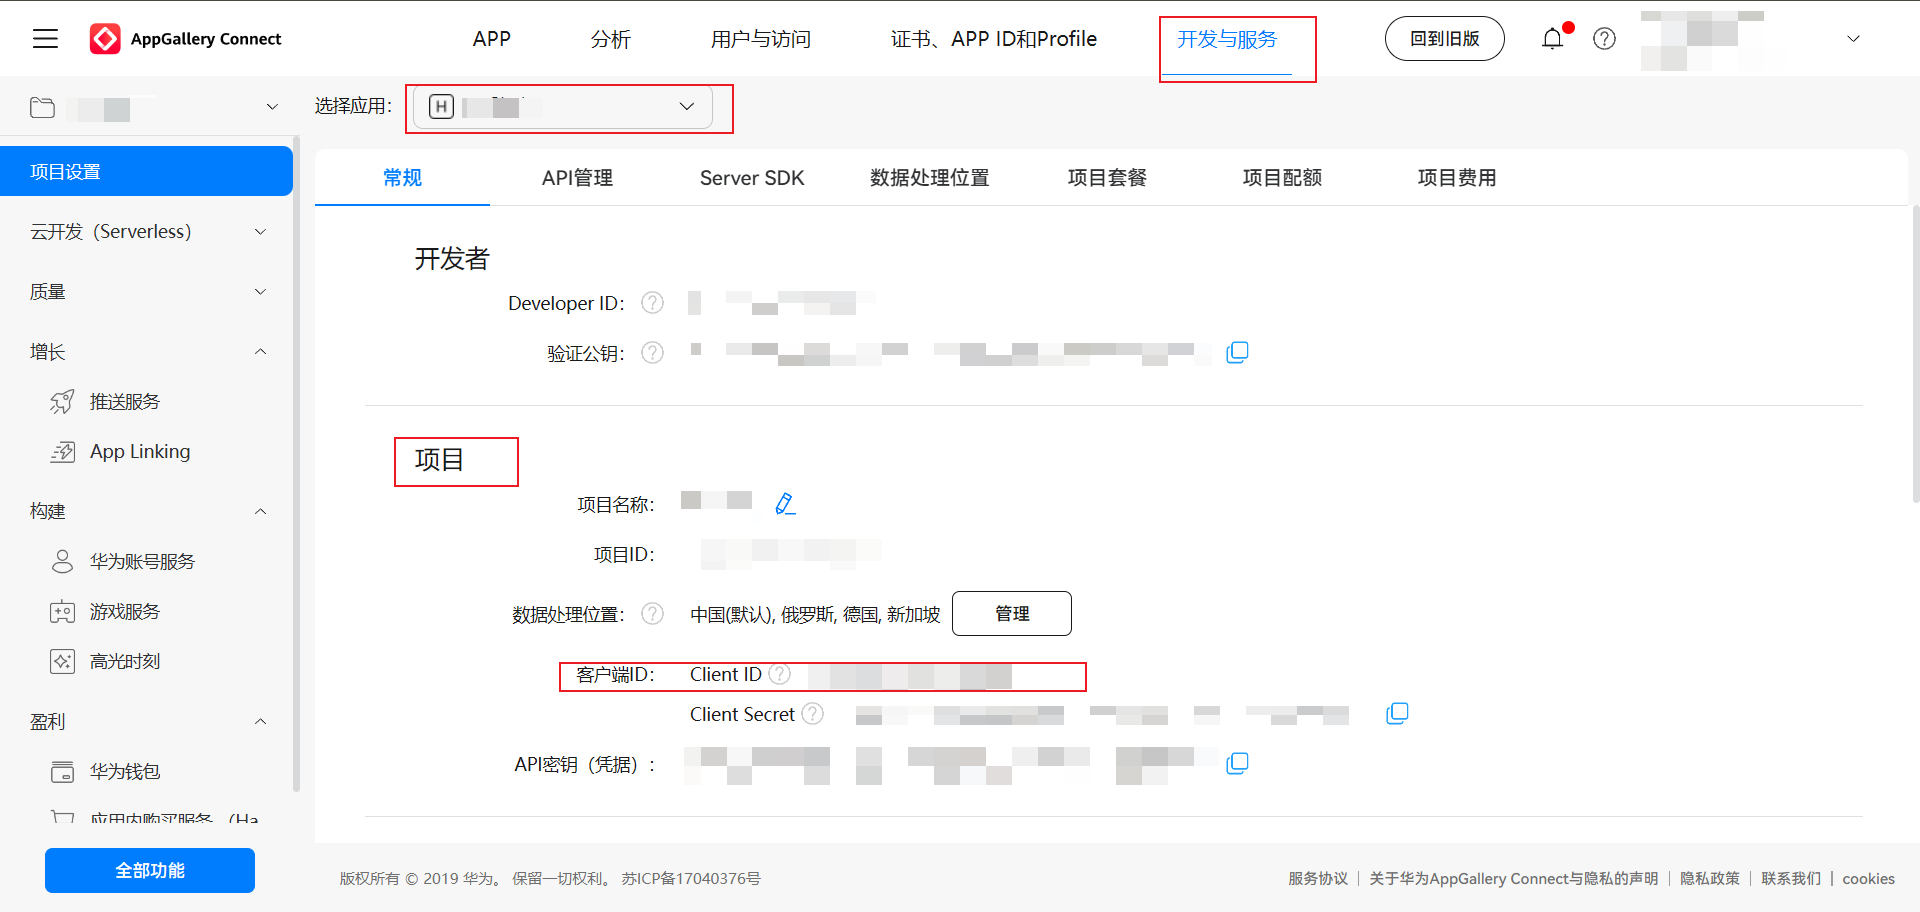The width and height of the screenshot is (1920, 912).
Task: Open 关于华为AppGallery Connect与隐私的声明 link
Action: coord(1514,878)
